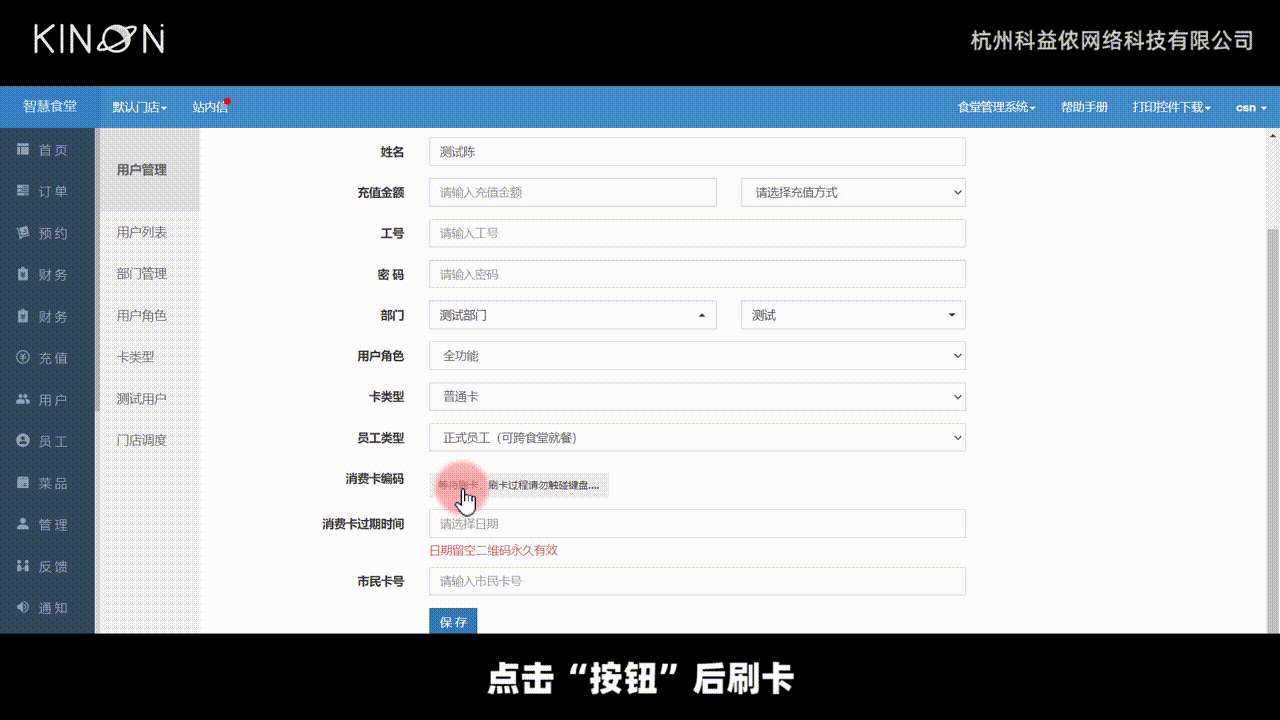The width and height of the screenshot is (1280, 720).
Task: Open the csn account dropdown
Action: coord(1251,107)
